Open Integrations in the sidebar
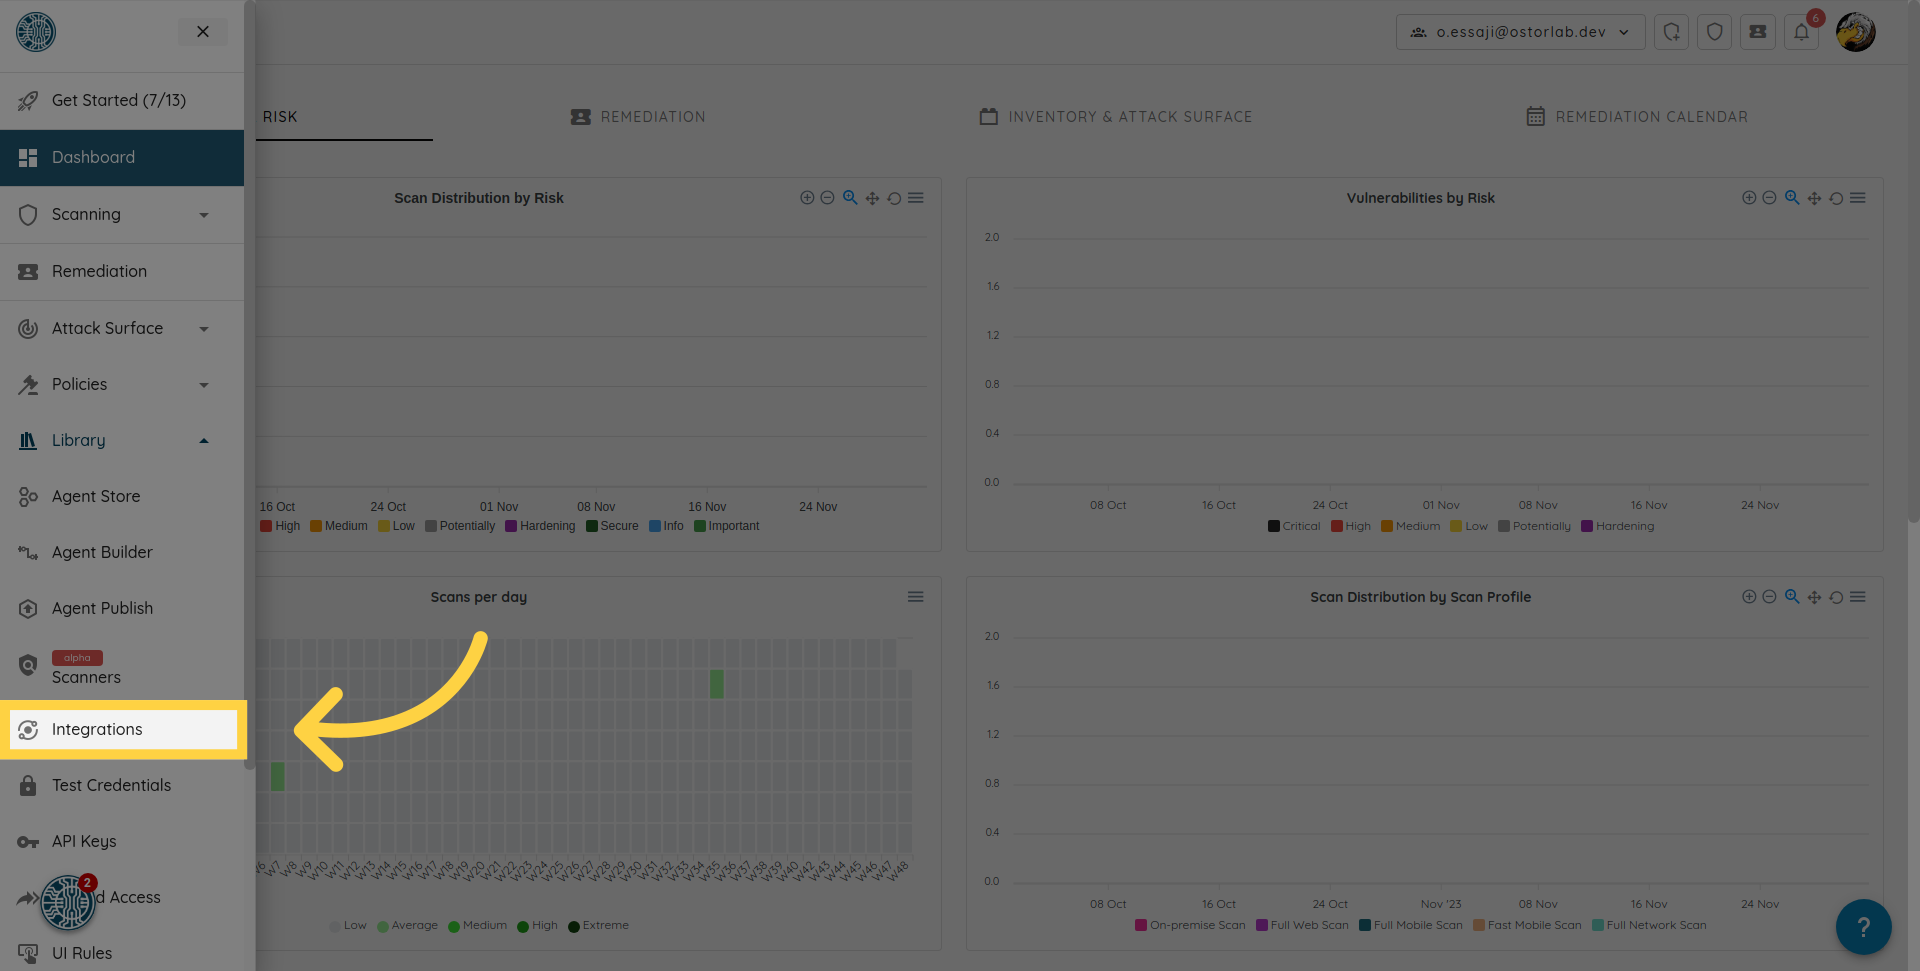1920x971 pixels. (x=97, y=729)
